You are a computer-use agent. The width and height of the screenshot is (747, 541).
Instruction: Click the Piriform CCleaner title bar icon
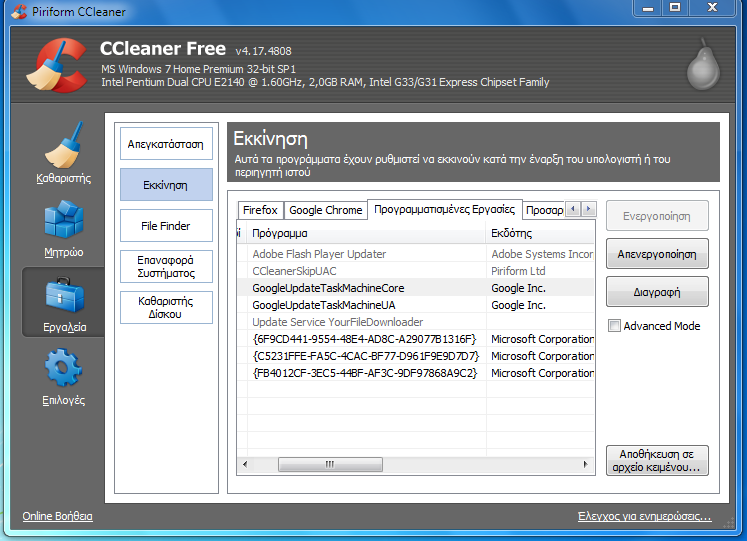click(19, 11)
